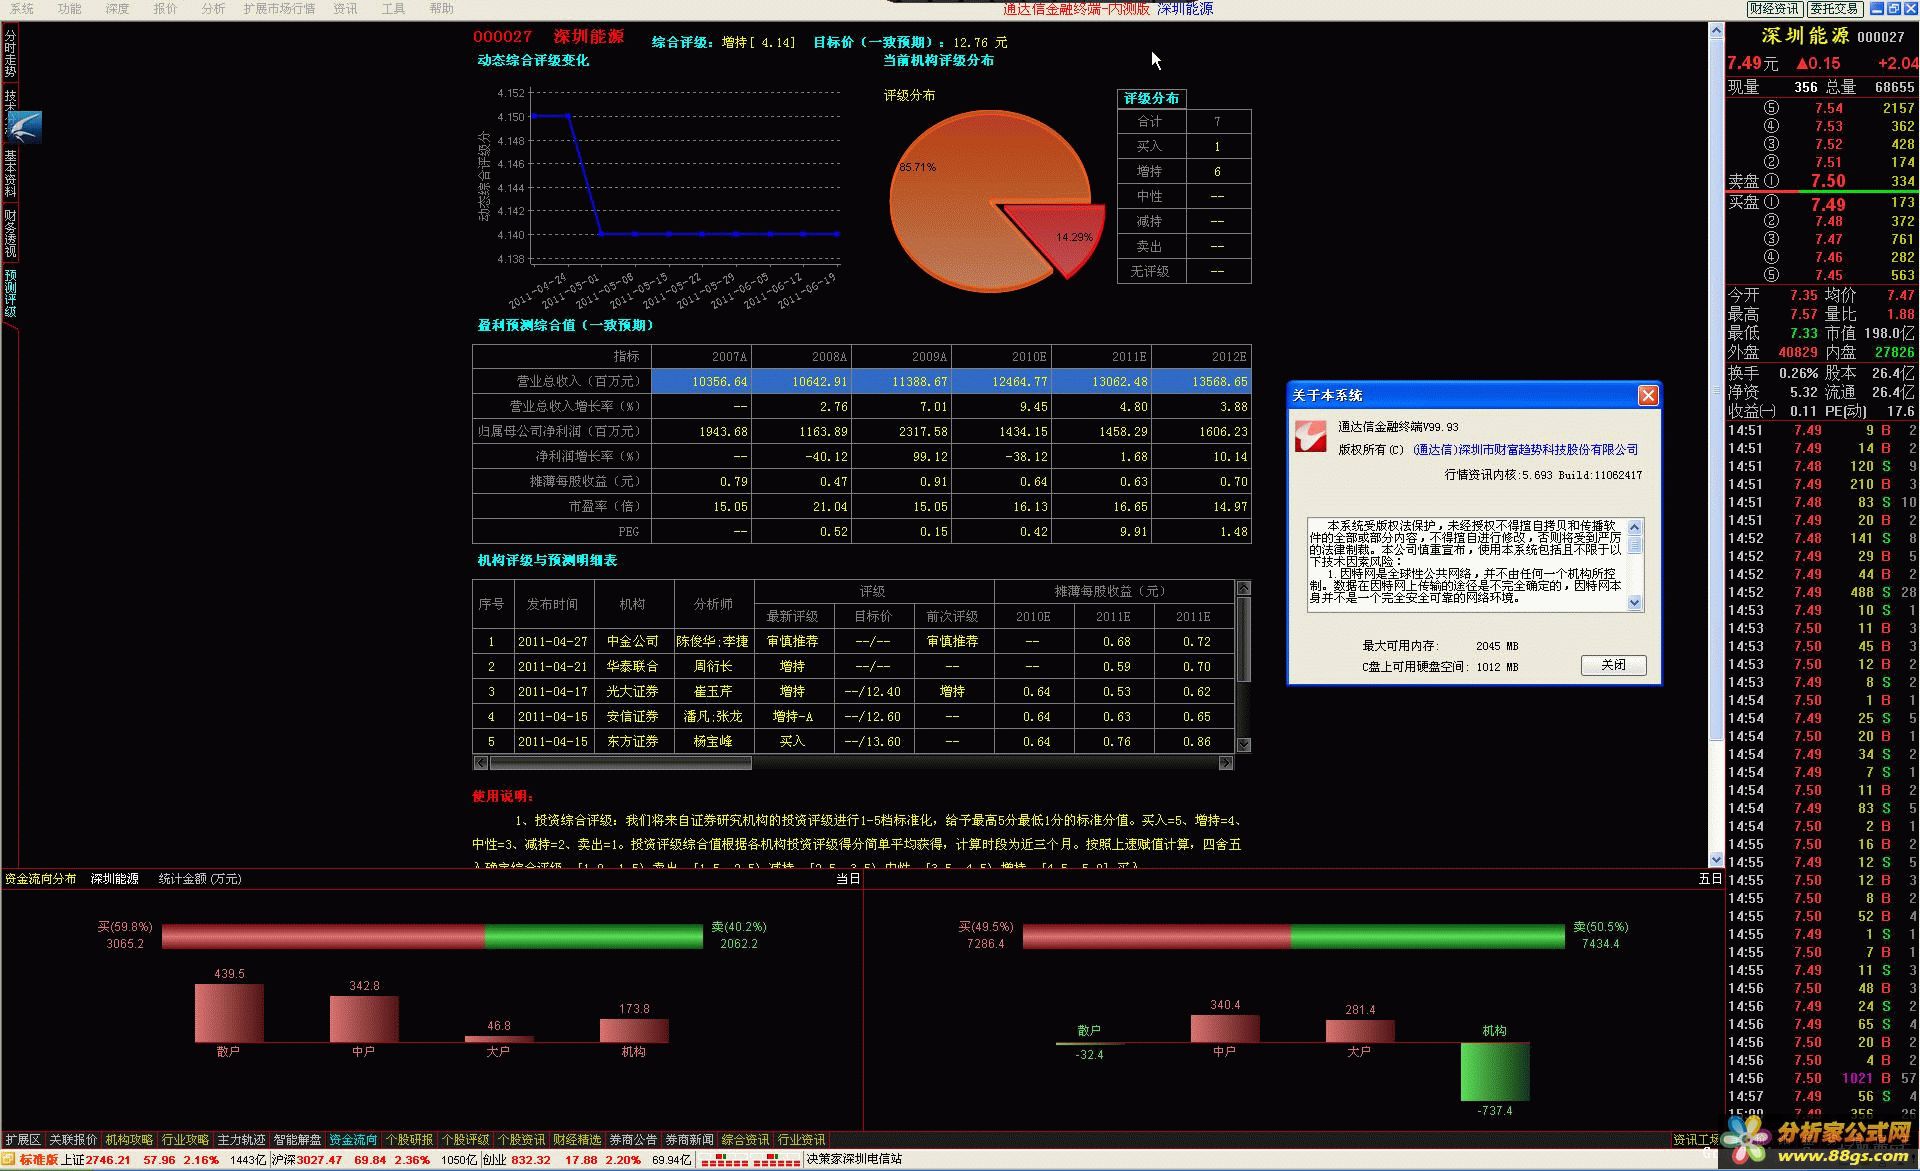Open the 扩展市场行情 menu
1920x1171 pixels.
279,8
